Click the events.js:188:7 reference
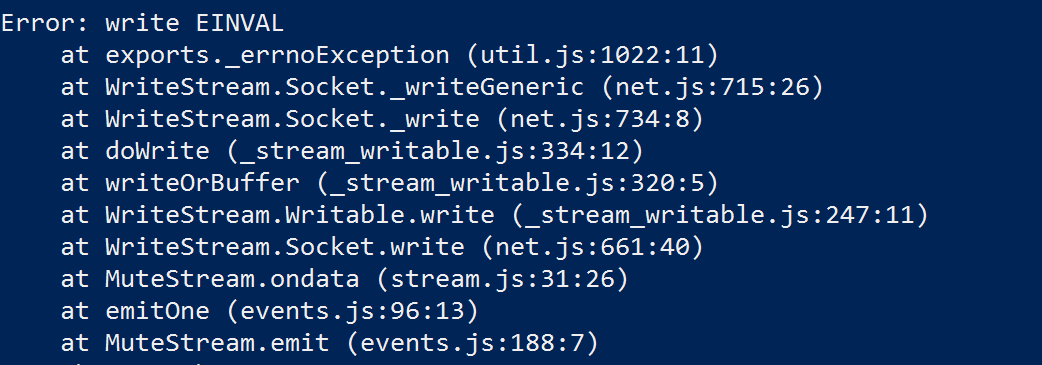Viewport: 1042px width, 365px height. [x=472, y=344]
